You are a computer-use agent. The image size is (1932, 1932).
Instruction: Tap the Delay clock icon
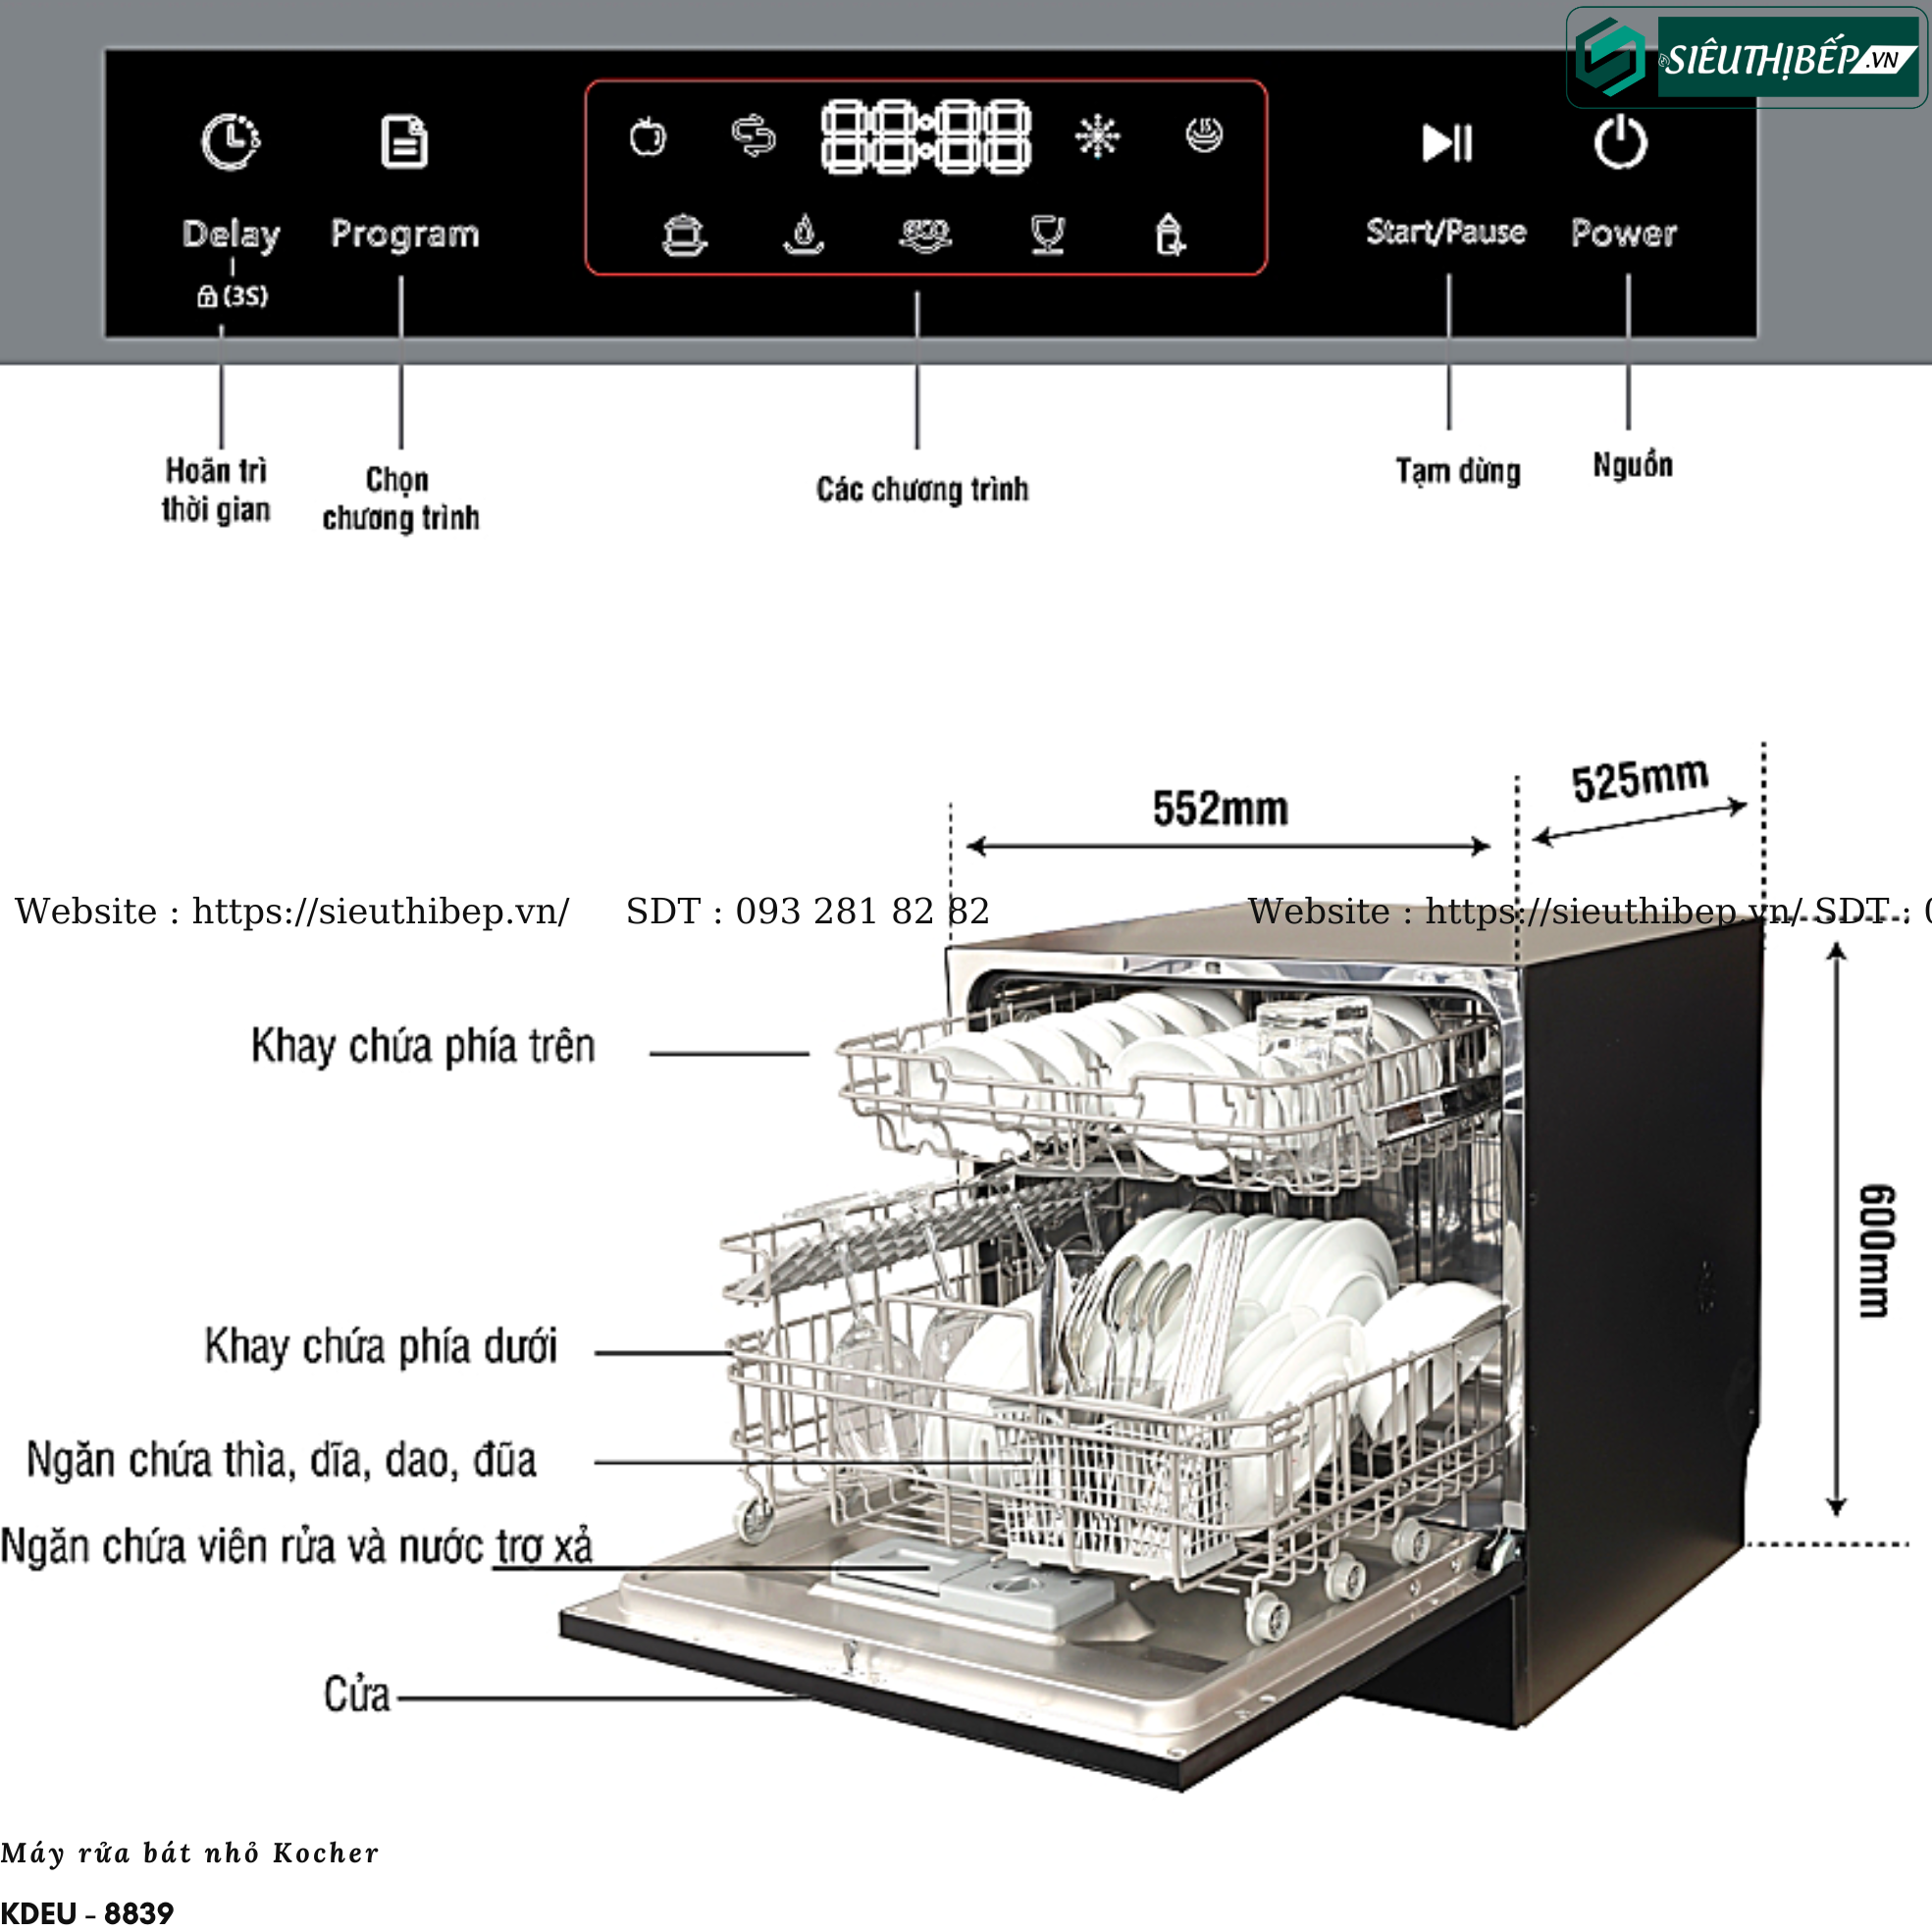click(x=231, y=141)
